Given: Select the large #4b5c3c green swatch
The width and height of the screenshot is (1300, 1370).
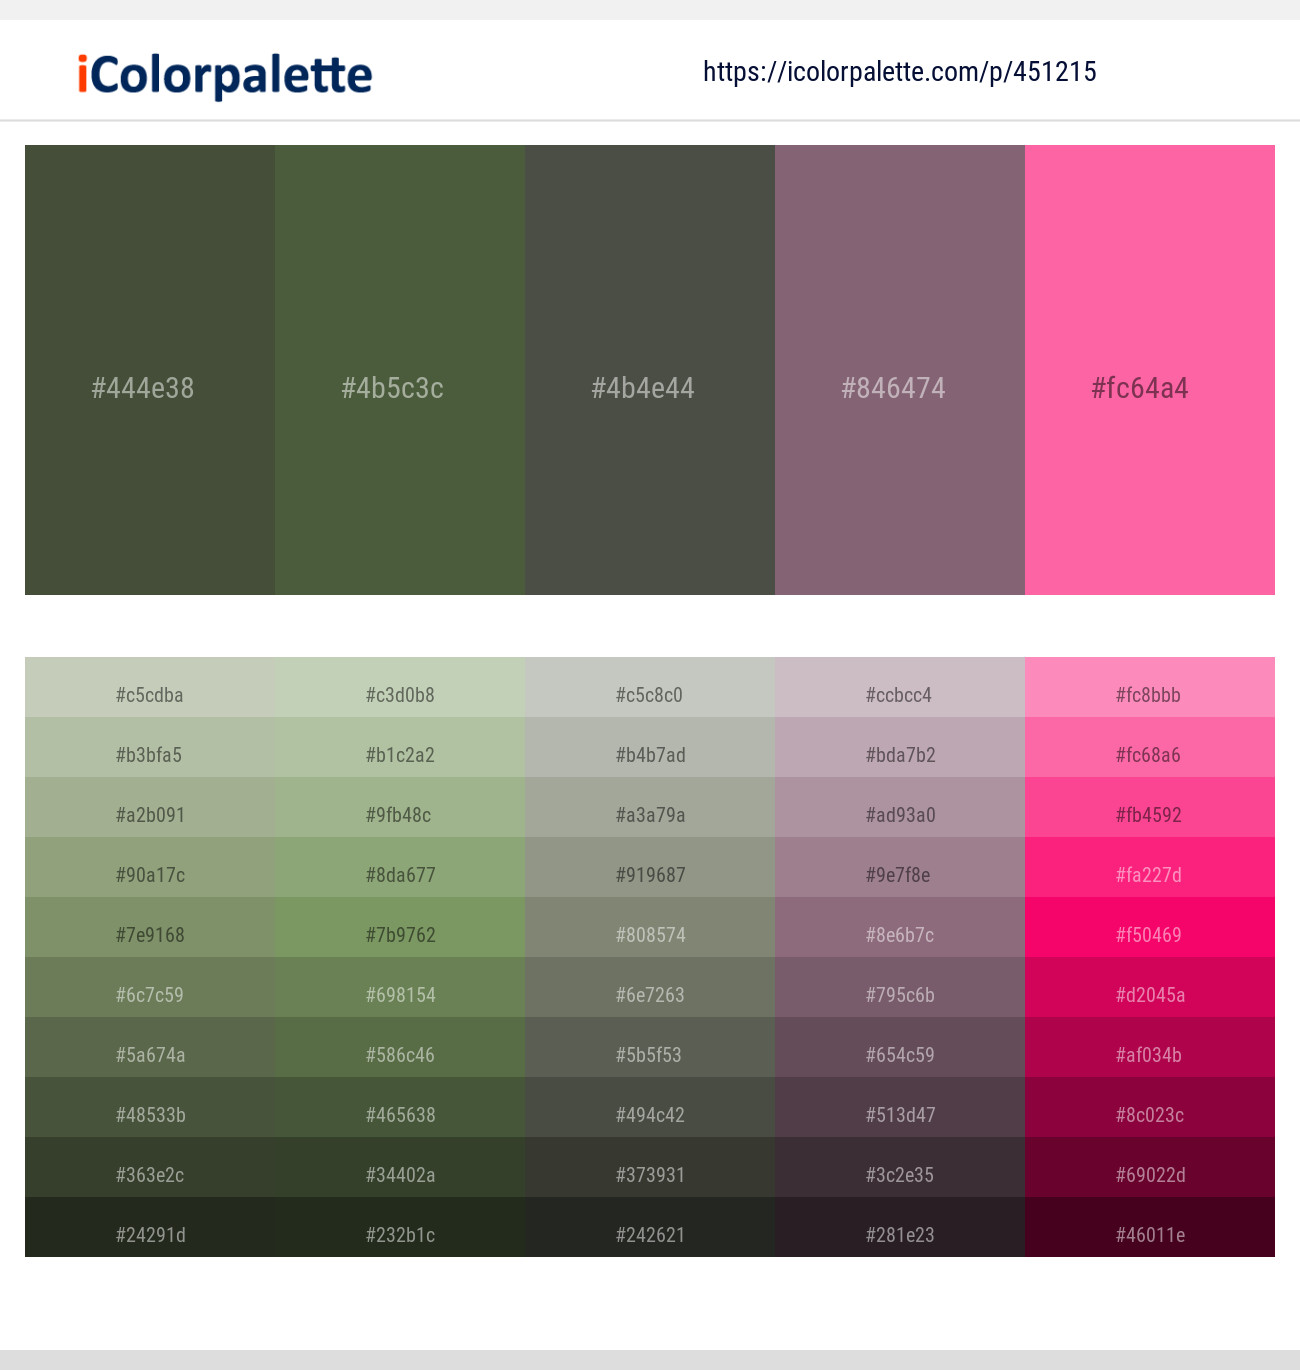Looking at the screenshot, I should pos(400,370).
